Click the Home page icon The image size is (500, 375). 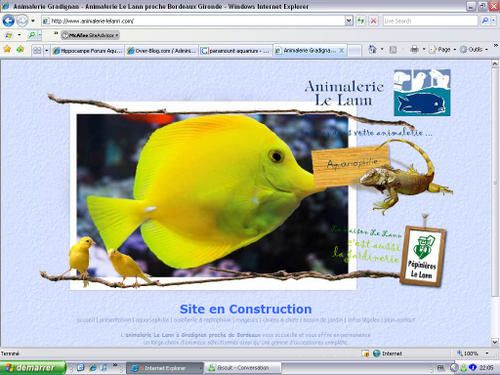point(372,50)
